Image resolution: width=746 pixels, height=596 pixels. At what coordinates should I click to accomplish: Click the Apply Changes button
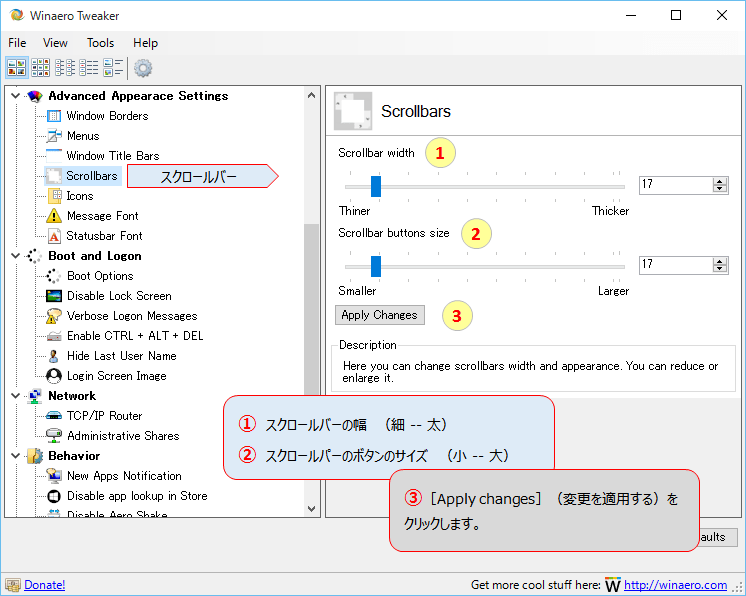(380, 315)
